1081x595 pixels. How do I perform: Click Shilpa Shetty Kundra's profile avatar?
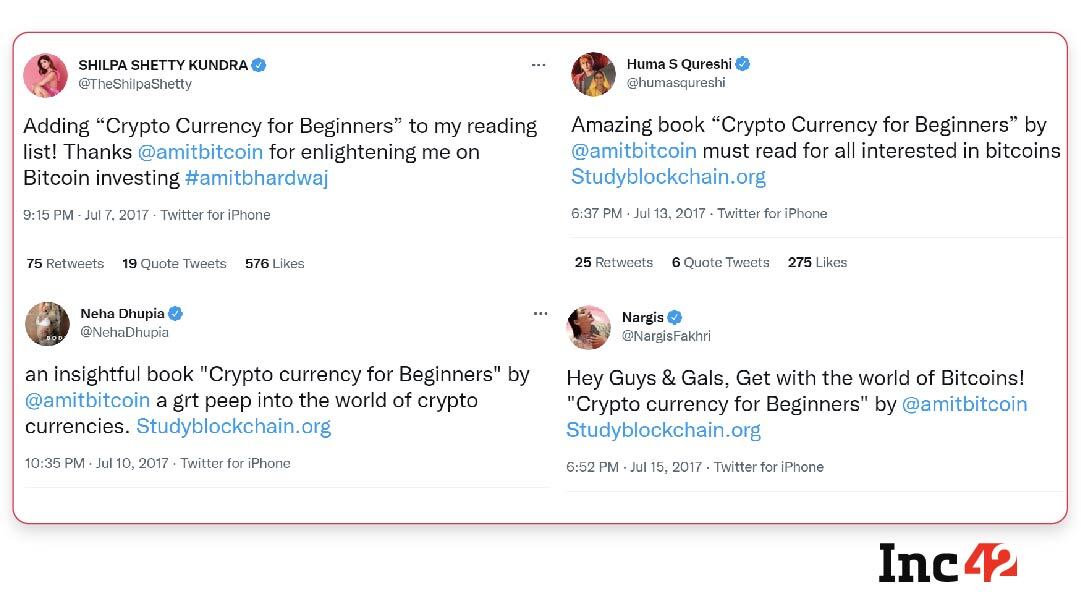click(45, 75)
